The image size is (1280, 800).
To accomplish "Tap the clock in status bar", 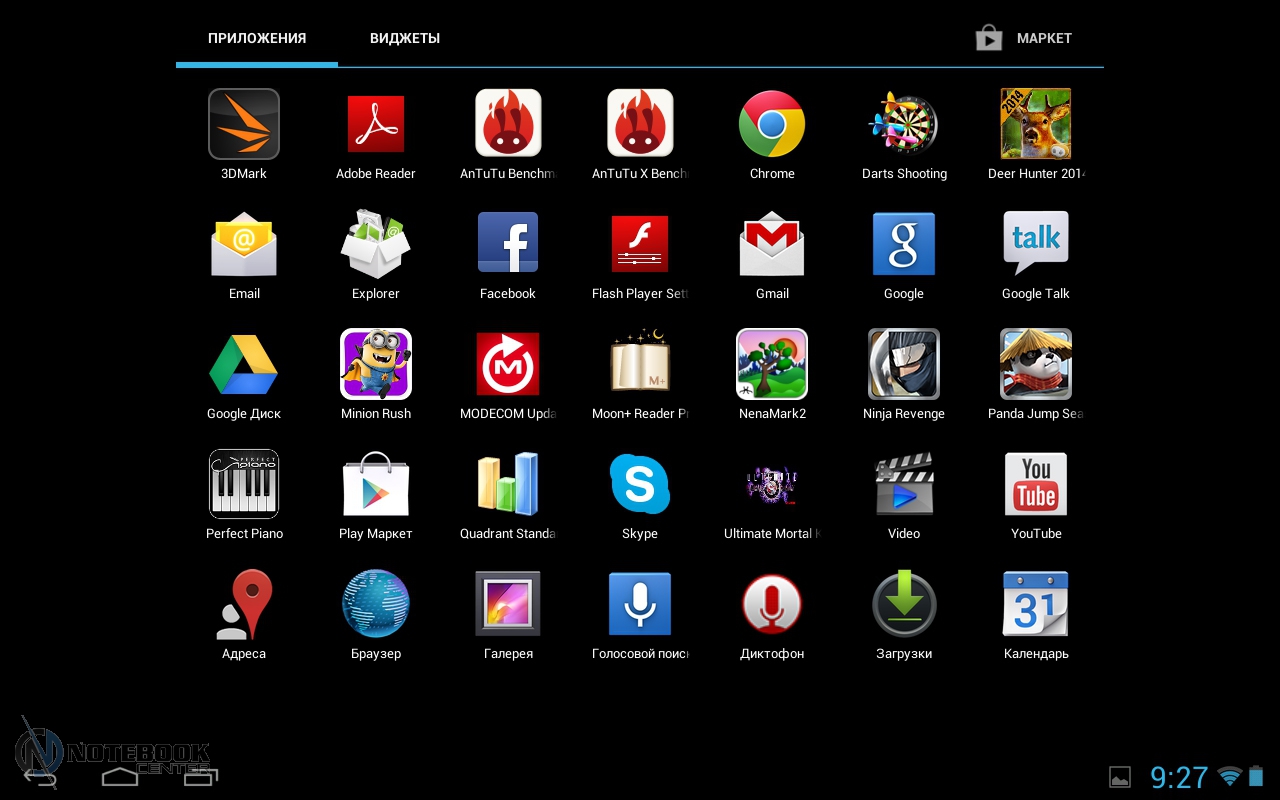I will 1179,777.
